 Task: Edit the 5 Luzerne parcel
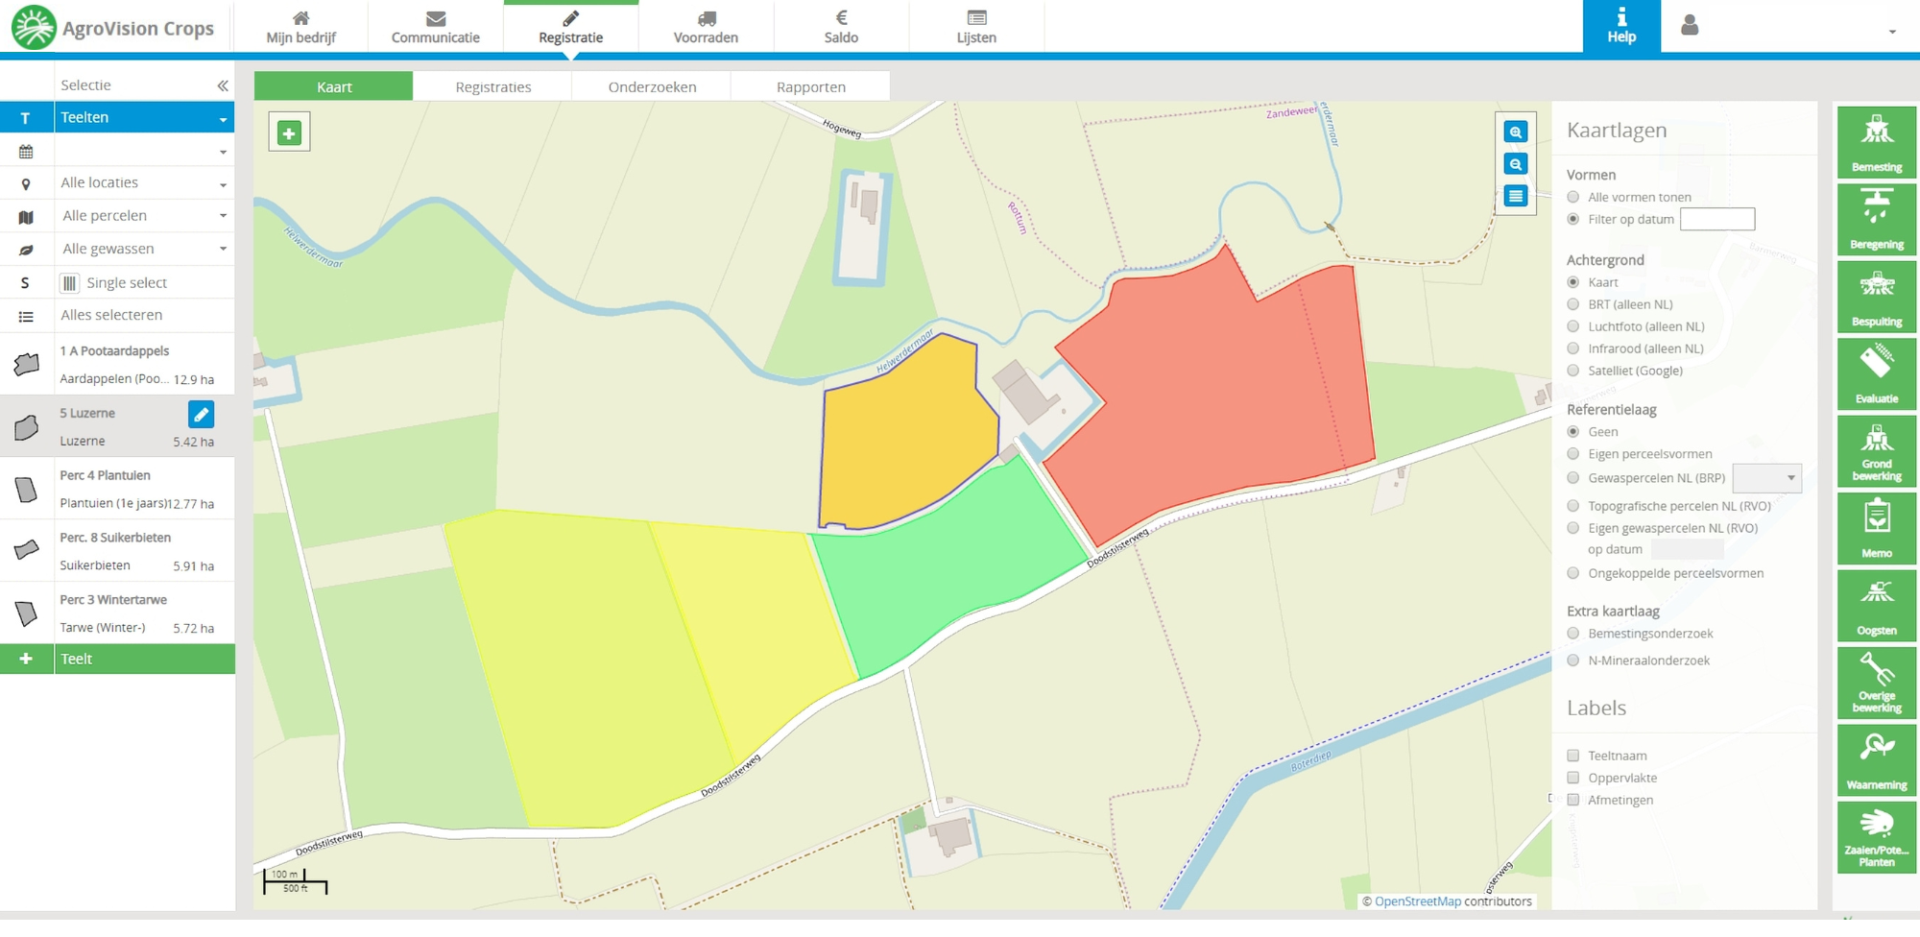point(201,414)
